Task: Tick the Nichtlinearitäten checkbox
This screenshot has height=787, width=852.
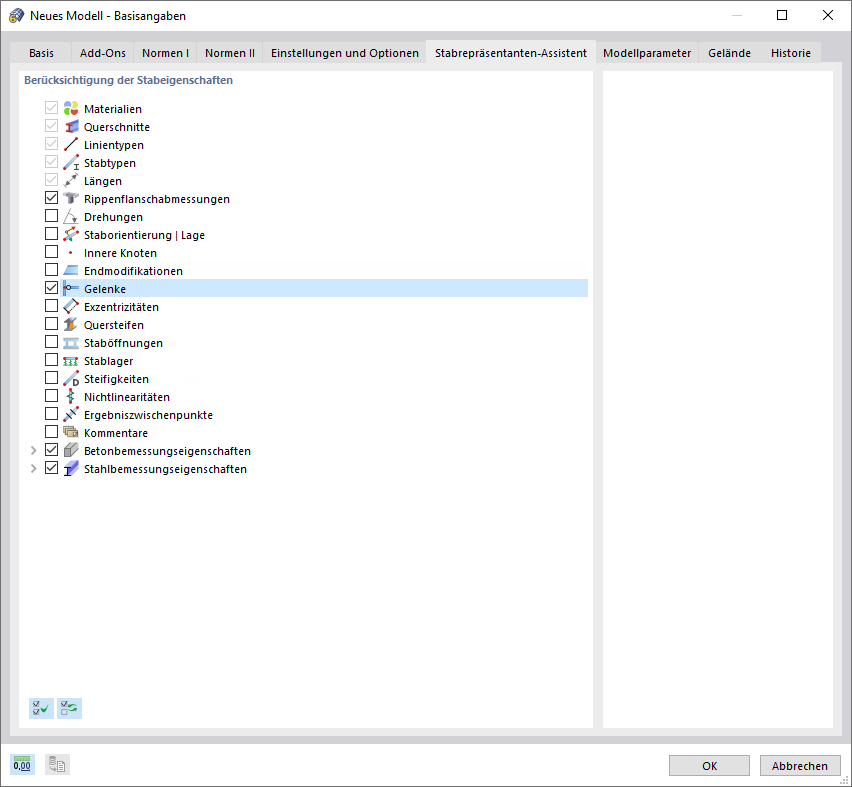Action: tap(51, 395)
